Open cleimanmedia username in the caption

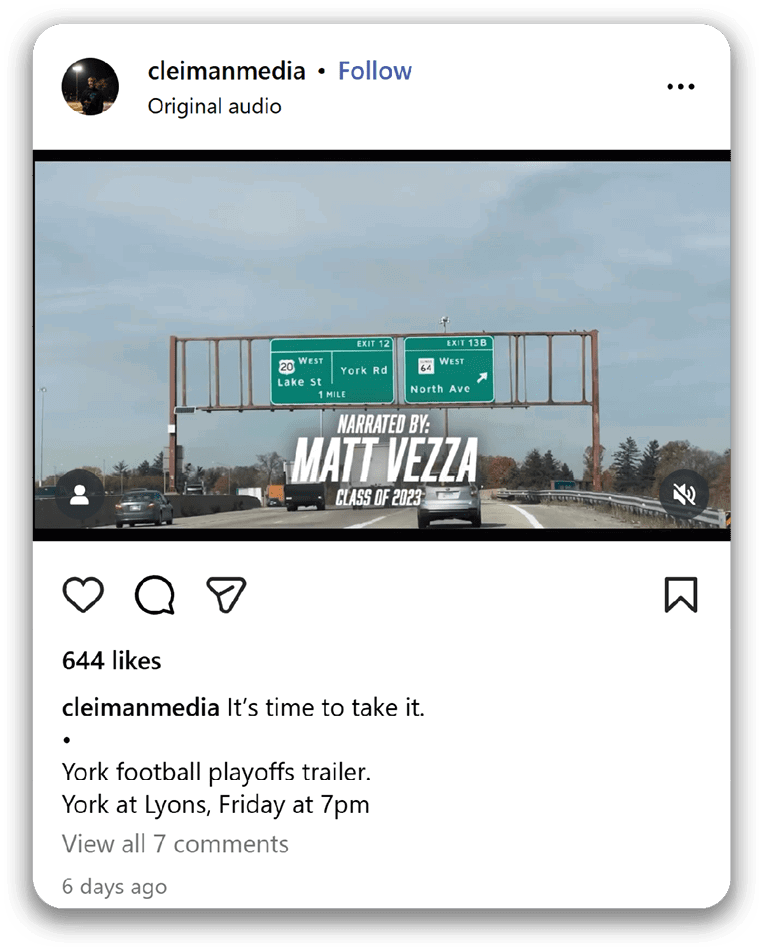pos(141,708)
